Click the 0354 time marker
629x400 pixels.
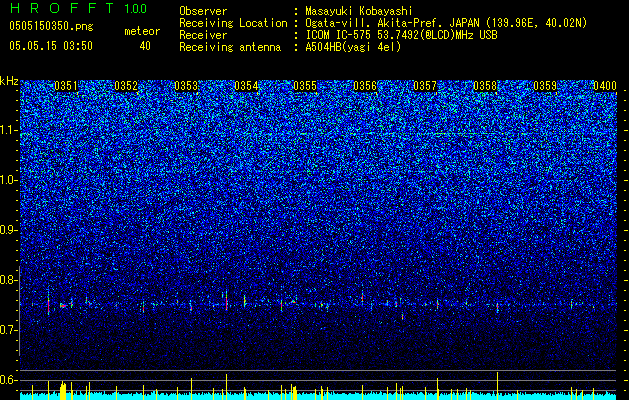pyautogui.click(x=246, y=86)
